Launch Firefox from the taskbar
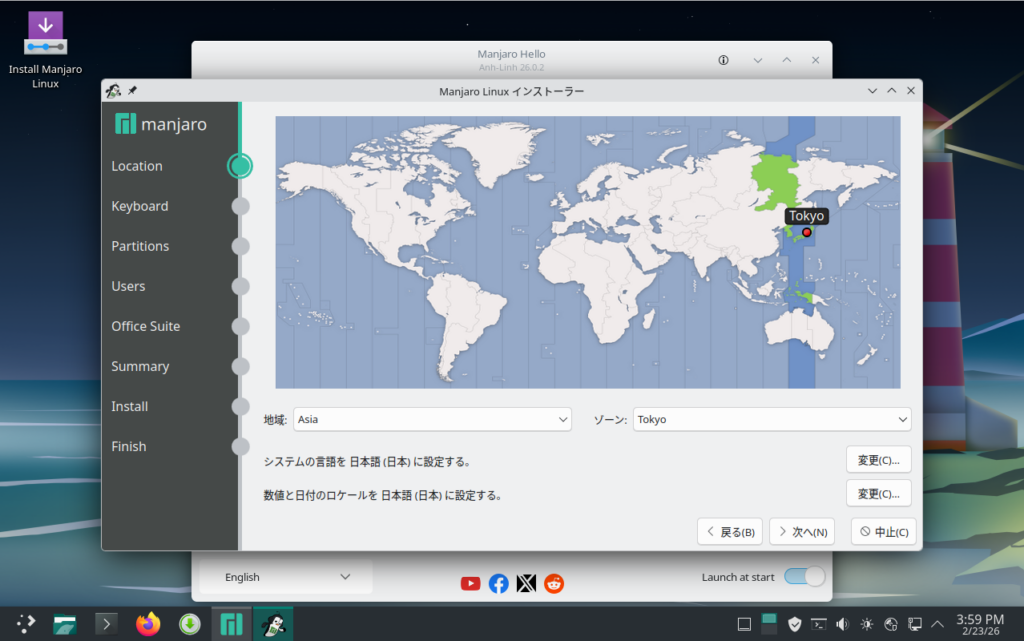This screenshot has width=1024, height=641. 147,624
